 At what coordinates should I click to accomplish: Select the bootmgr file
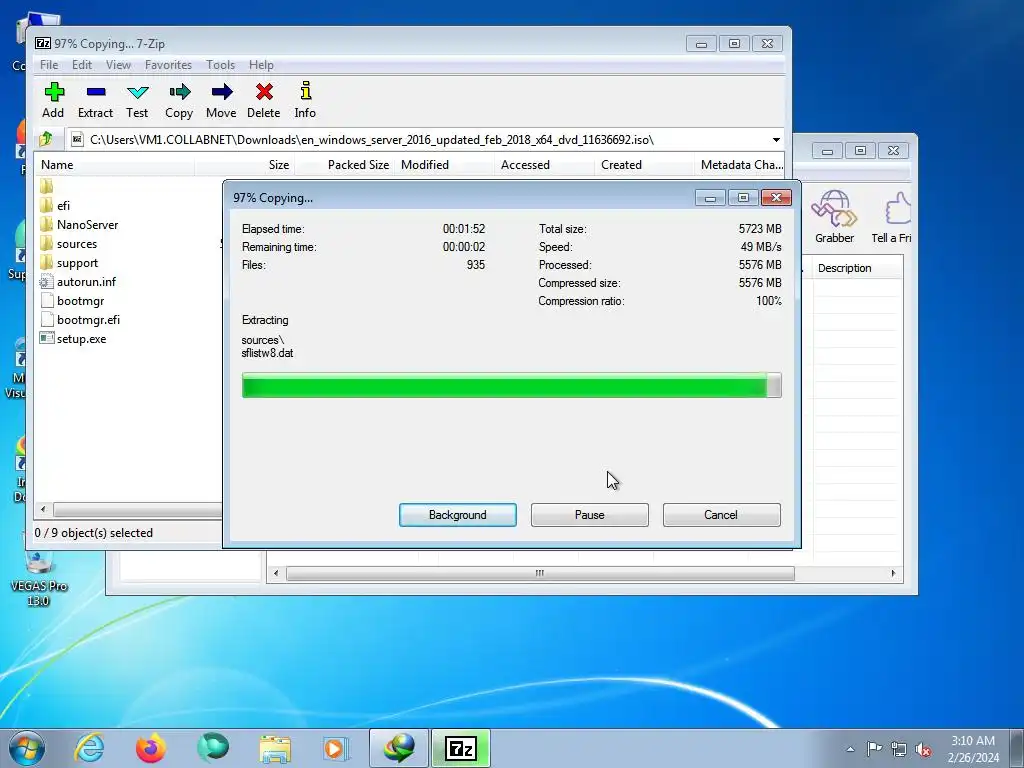(72, 301)
